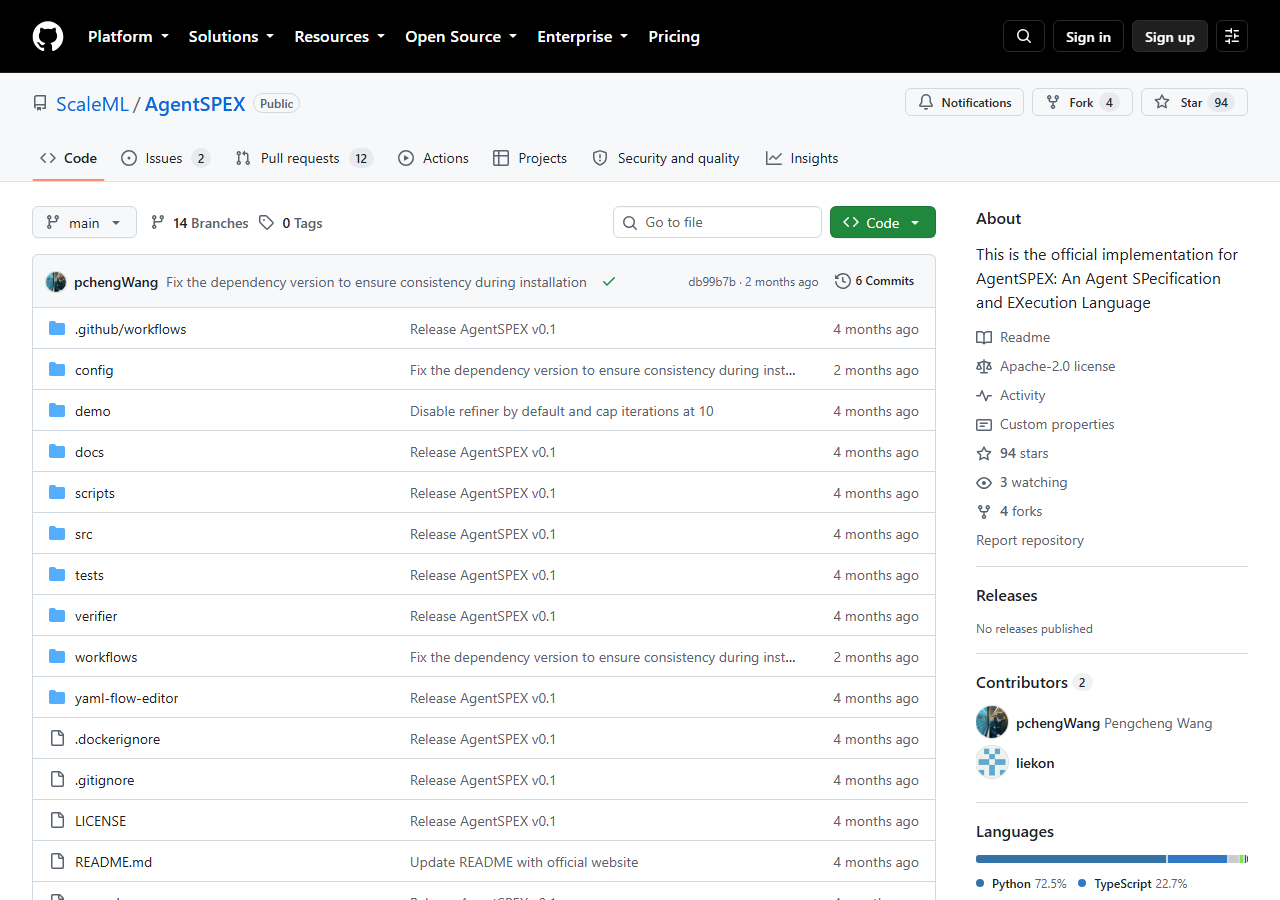The height and width of the screenshot is (900, 1280).
Task: Click the .dockerignore file icon
Action: point(57,738)
